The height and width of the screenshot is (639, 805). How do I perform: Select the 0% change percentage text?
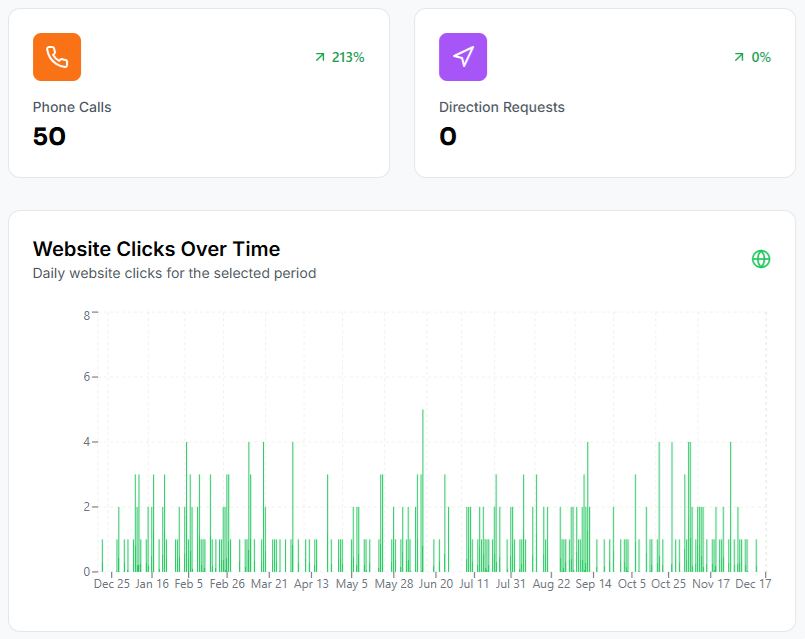click(x=761, y=58)
